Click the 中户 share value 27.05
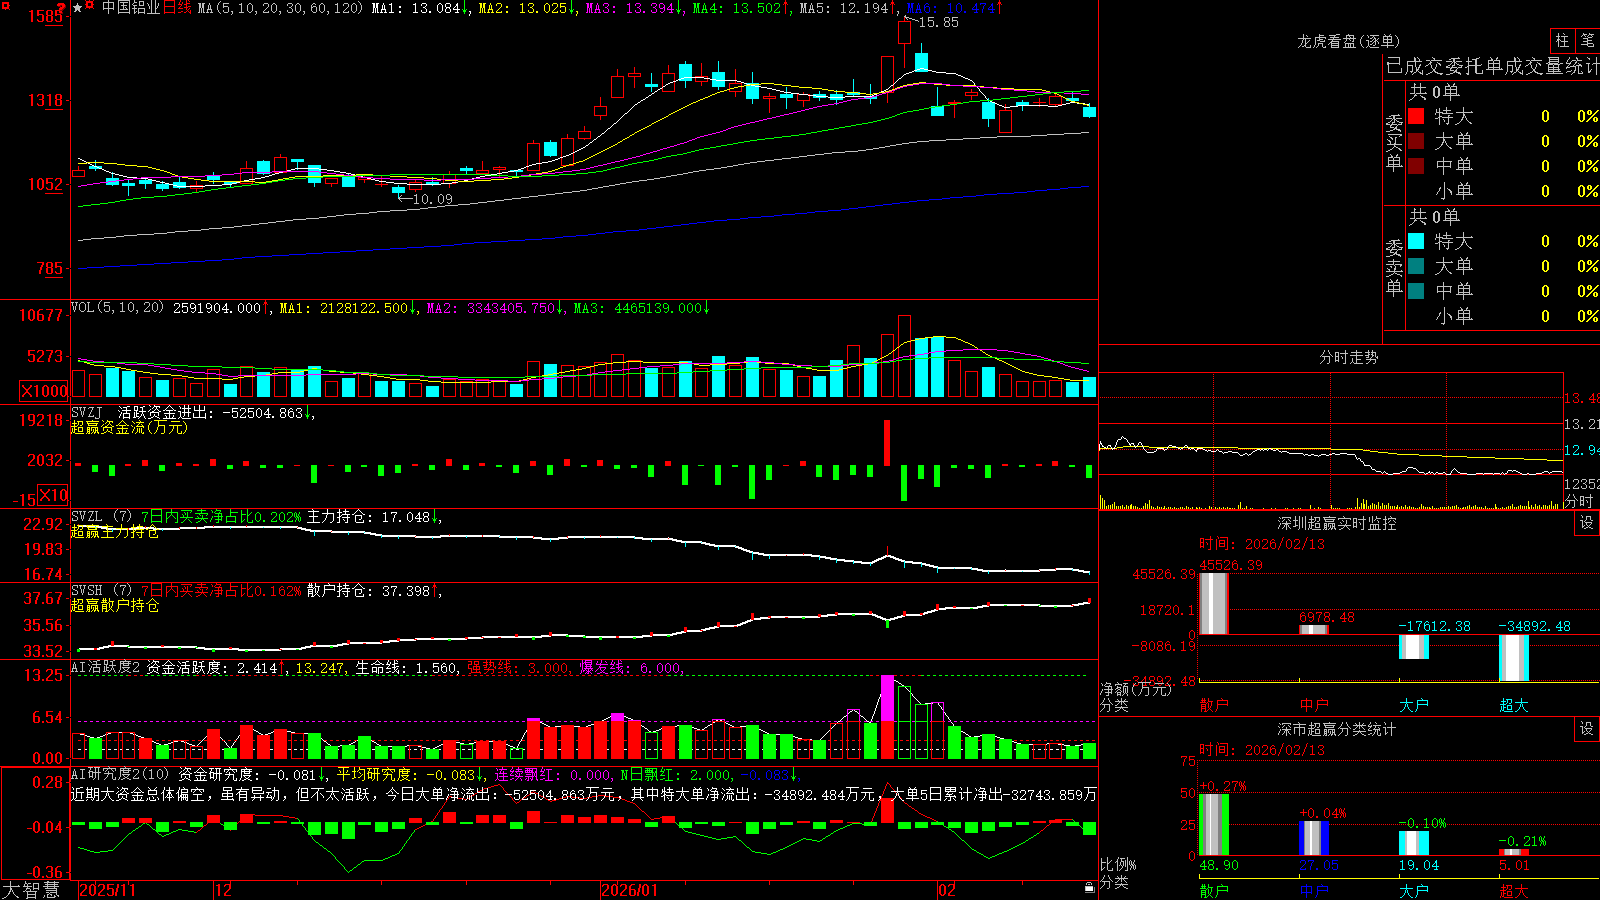The height and width of the screenshot is (900, 1600). (x=1319, y=865)
